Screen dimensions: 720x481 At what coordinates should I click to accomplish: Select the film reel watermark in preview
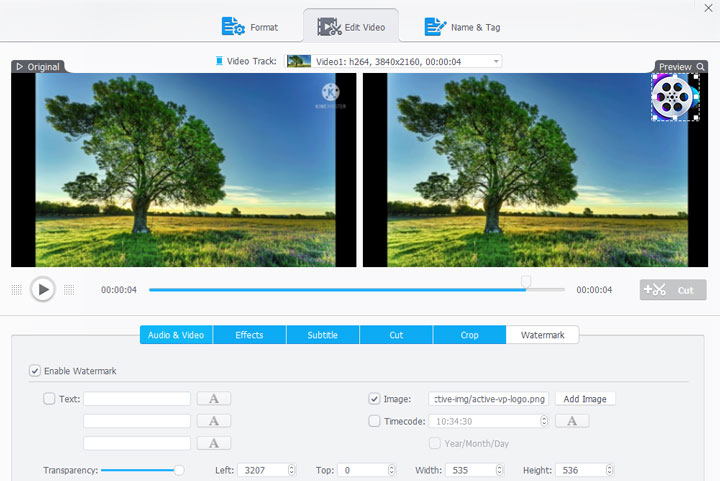click(674, 97)
